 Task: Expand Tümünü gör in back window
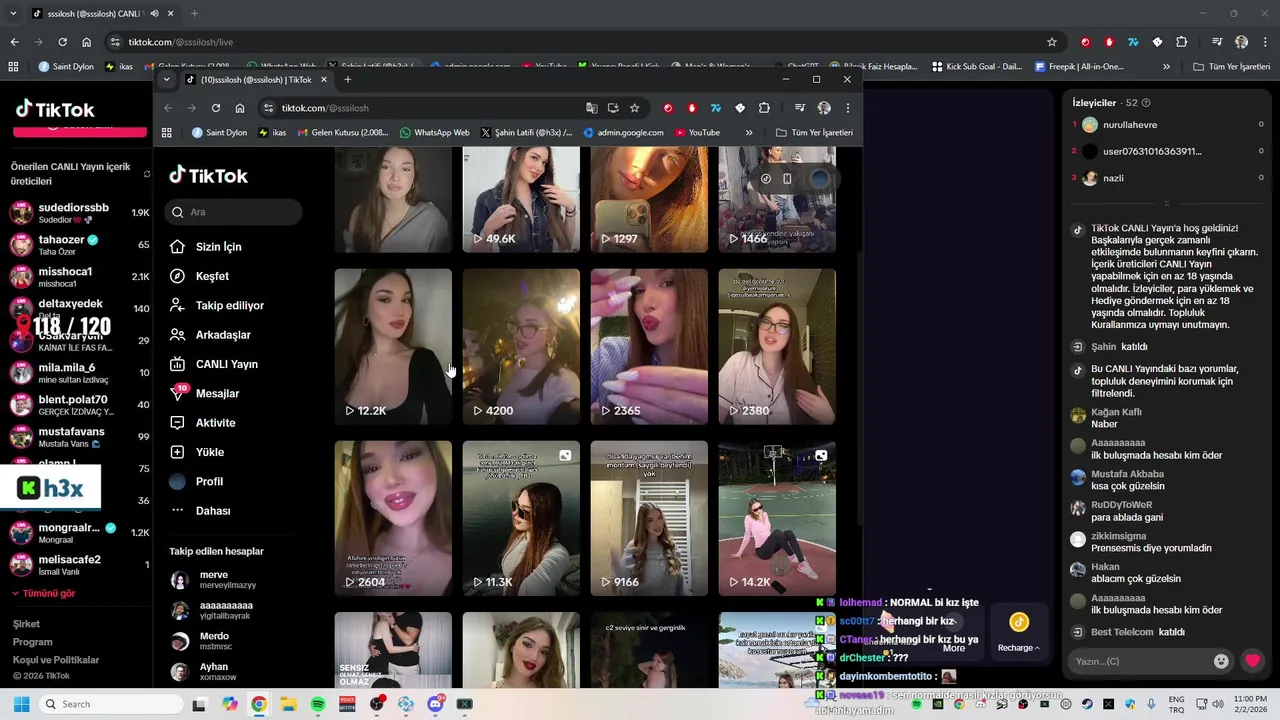coord(44,593)
